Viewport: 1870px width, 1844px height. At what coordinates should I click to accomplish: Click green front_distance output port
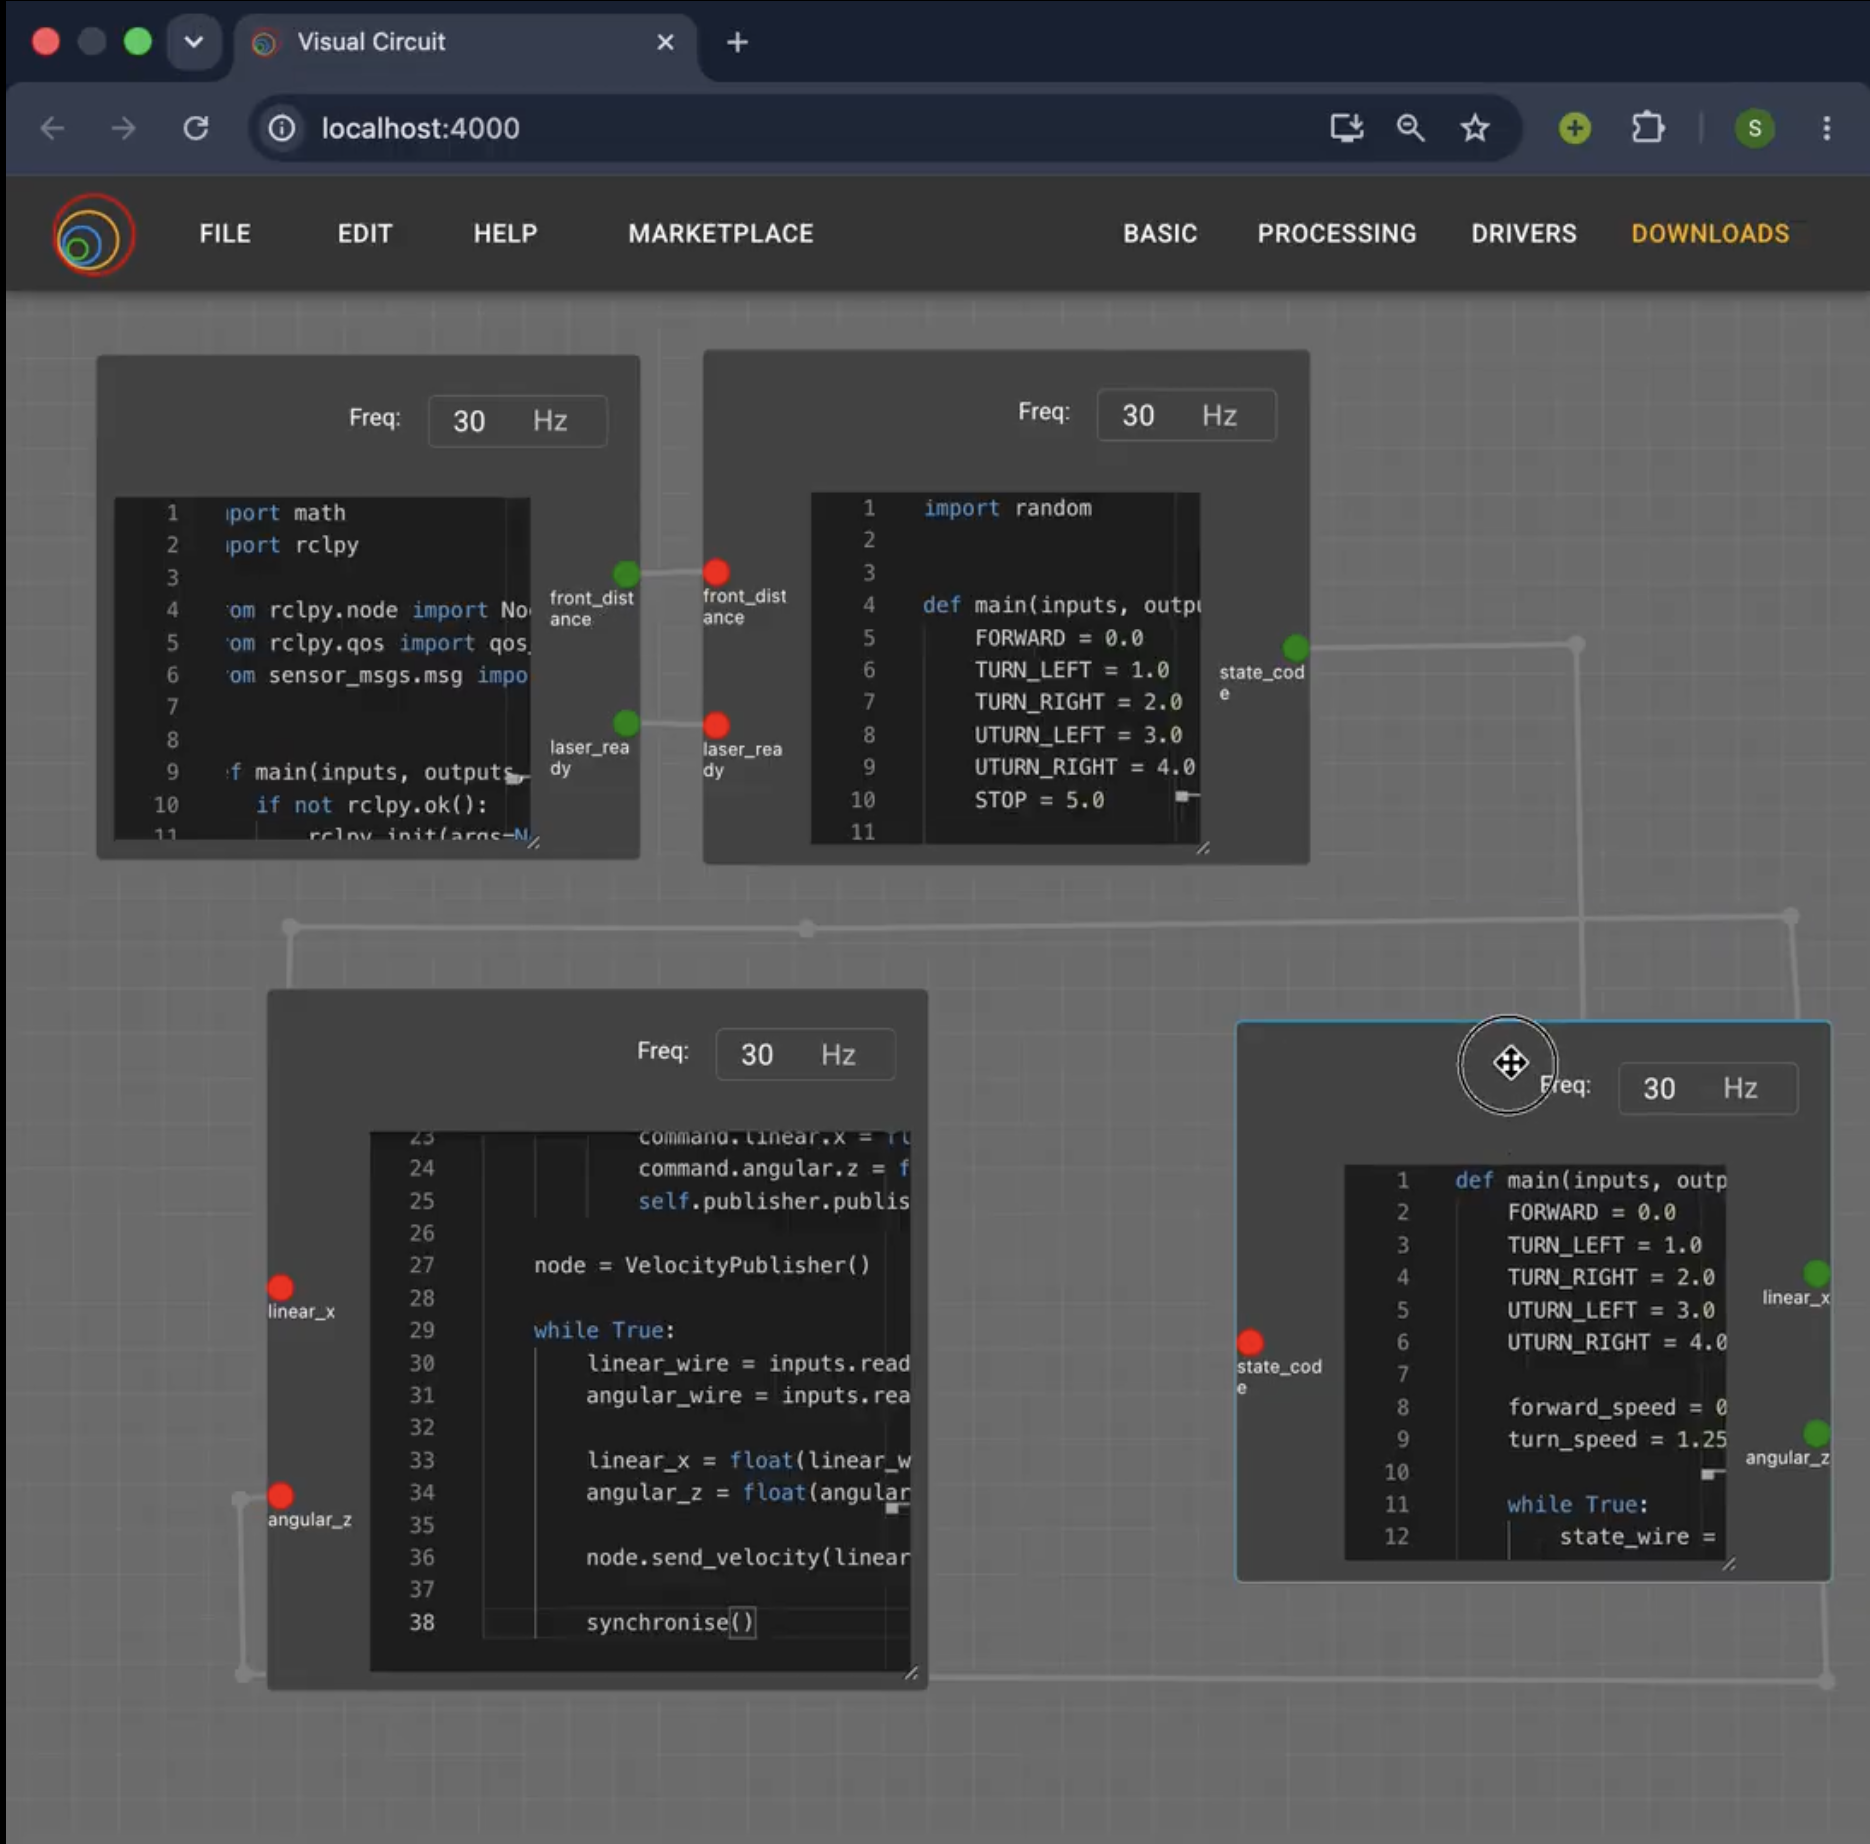[626, 573]
